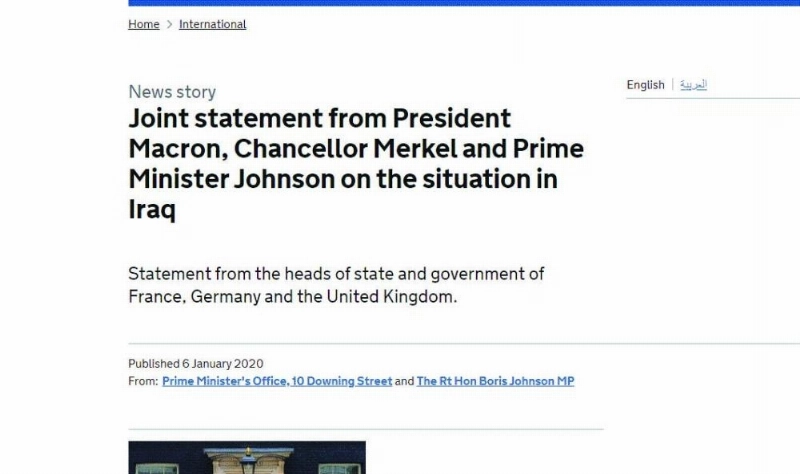Viewport: 800px width, 474px height.
Task: Click the lantern in the door photo
Action: tap(248, 462)
